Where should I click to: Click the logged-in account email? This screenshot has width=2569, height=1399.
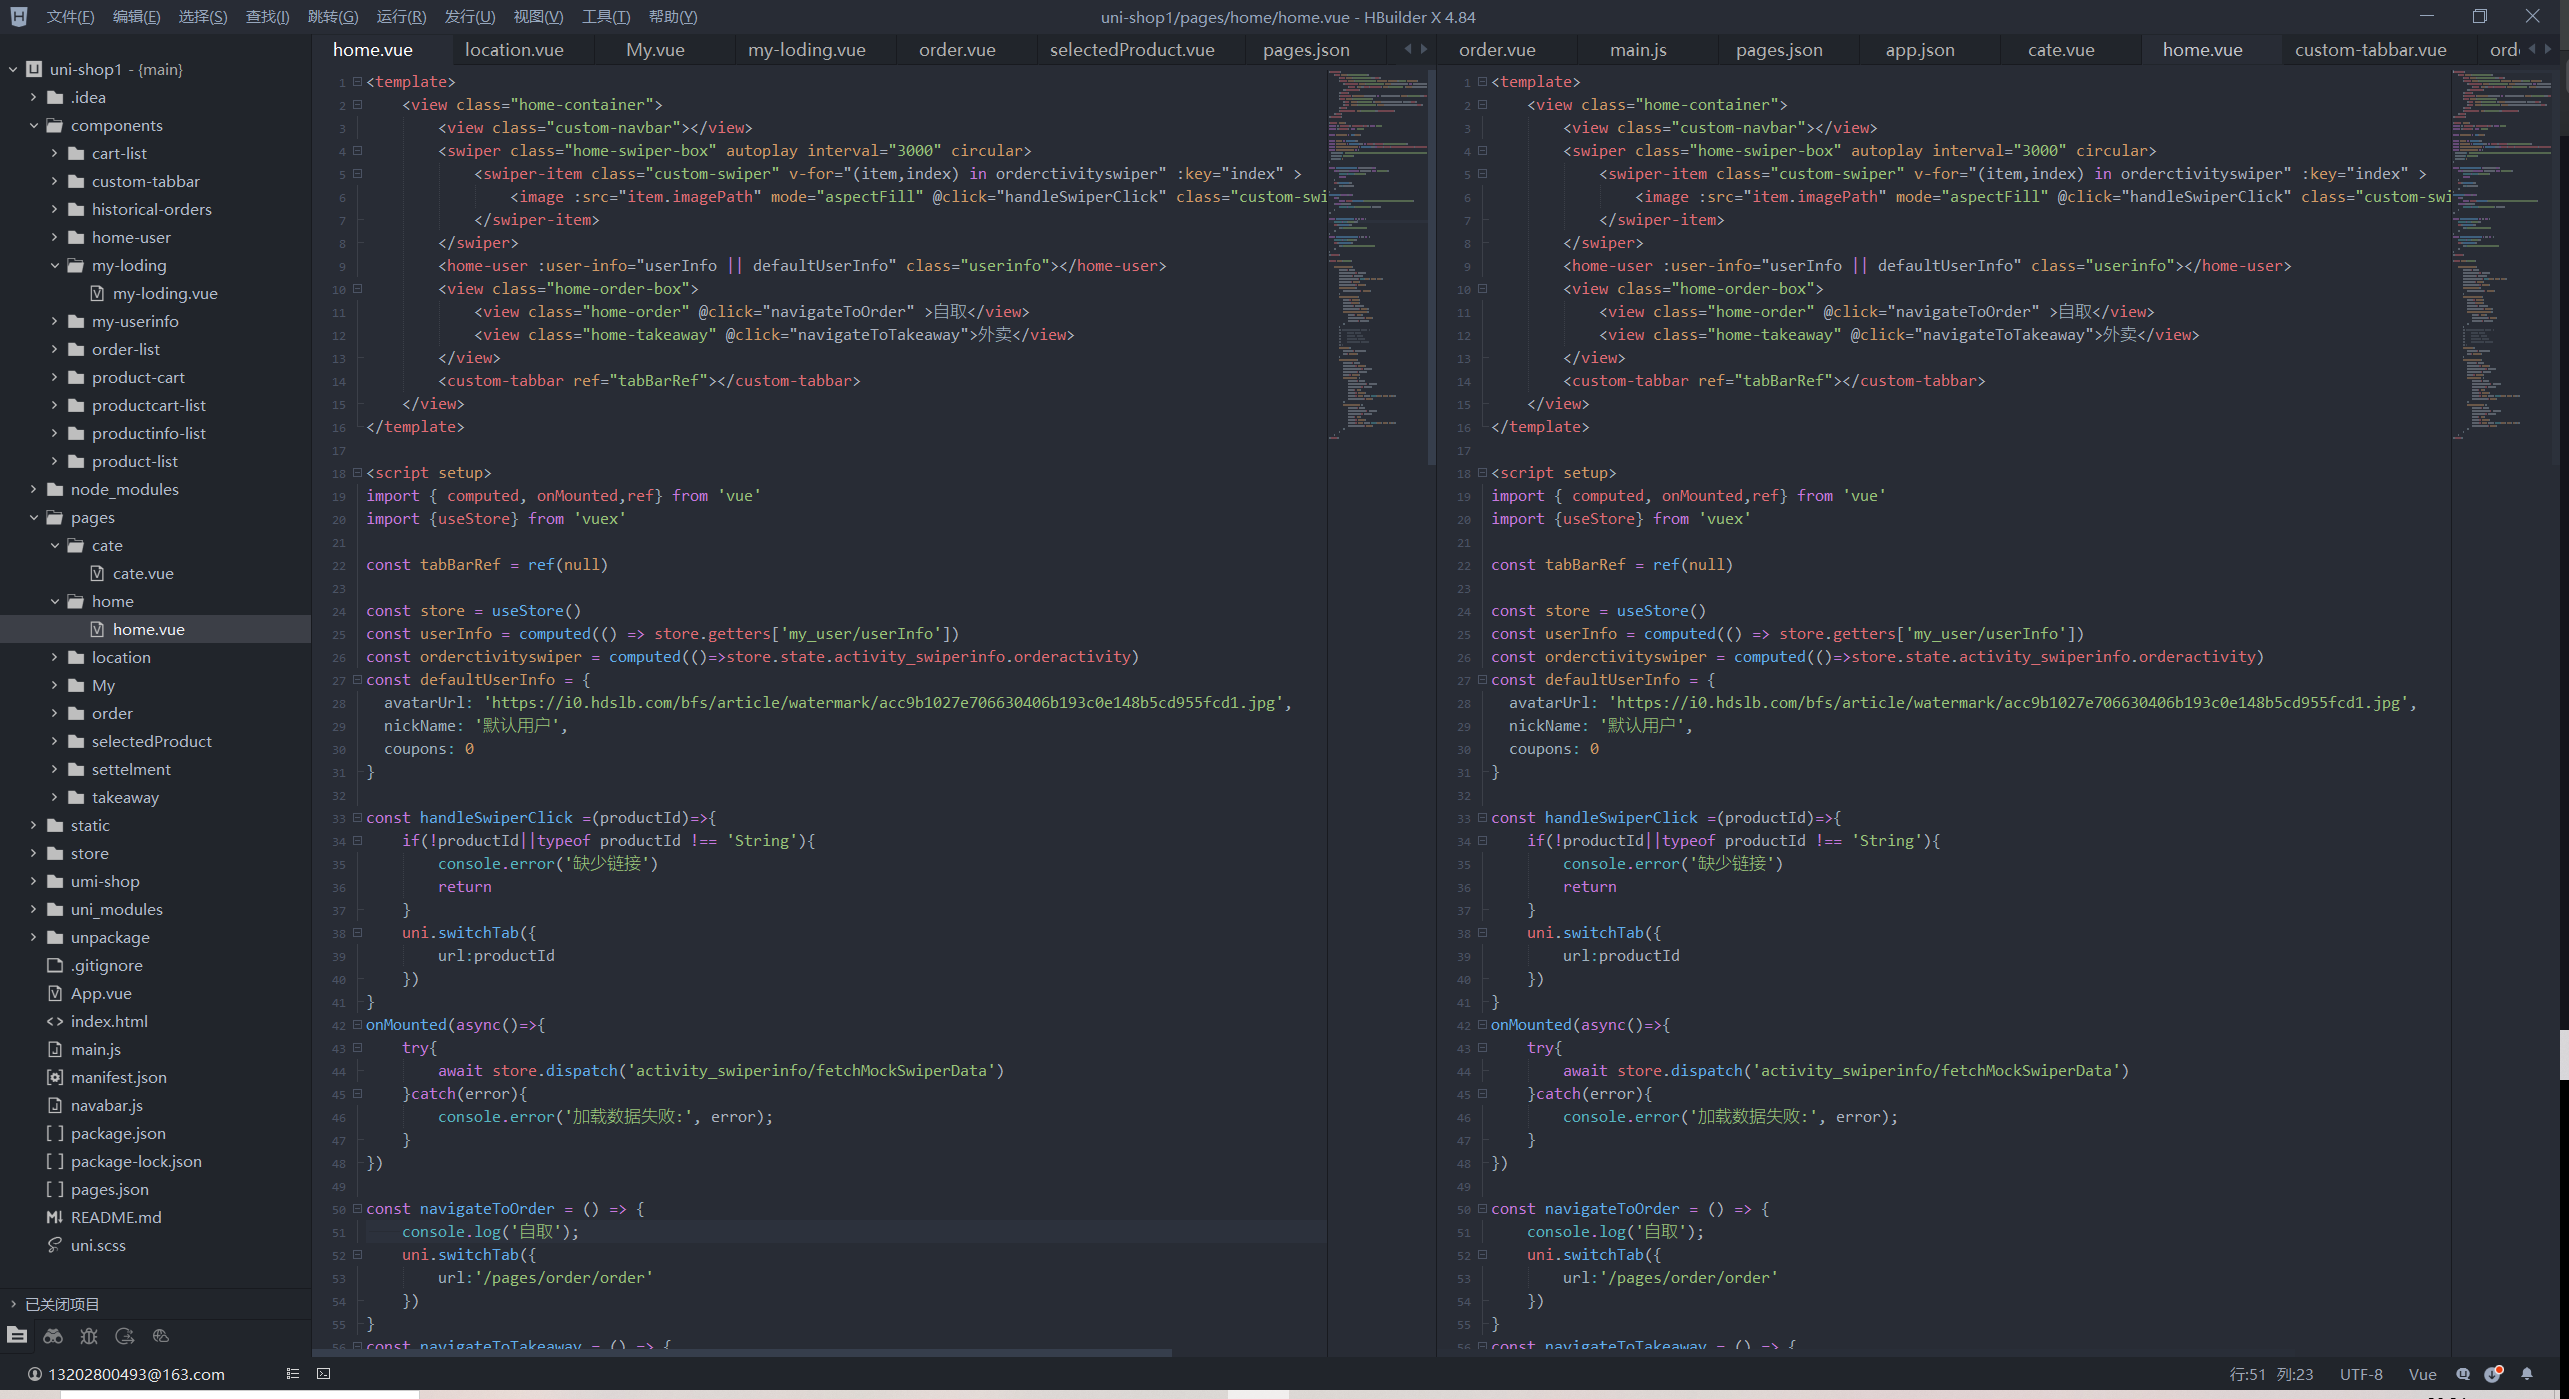[x=136, y=1374]
